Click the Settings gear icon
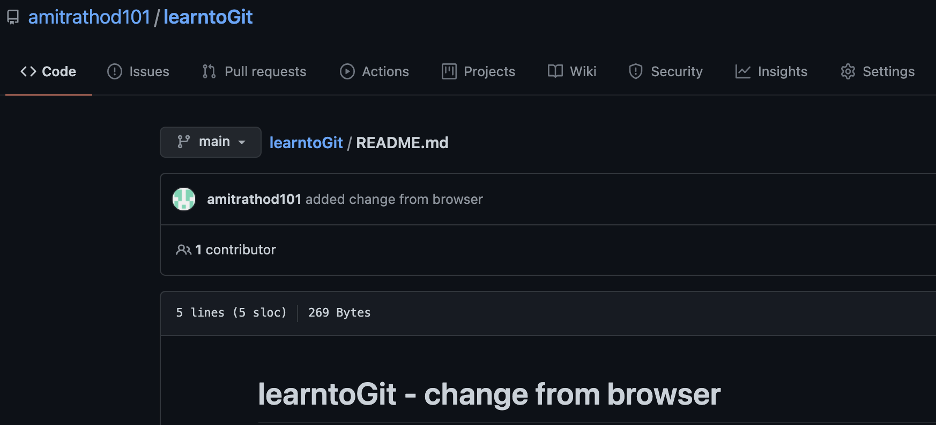This screenshot has width=936, height=426. pos(848,72)
